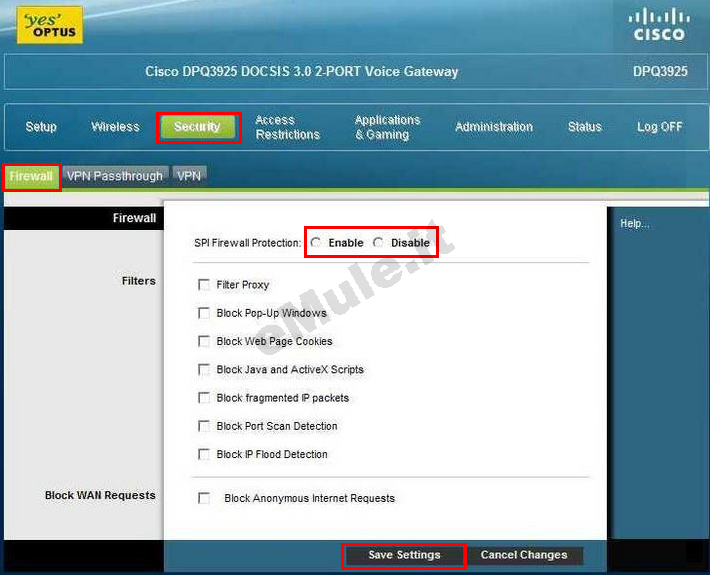Toggle Block Pop-Up Windows checkbox
Screen dimensions: 710x575
[x=204, y=313]
